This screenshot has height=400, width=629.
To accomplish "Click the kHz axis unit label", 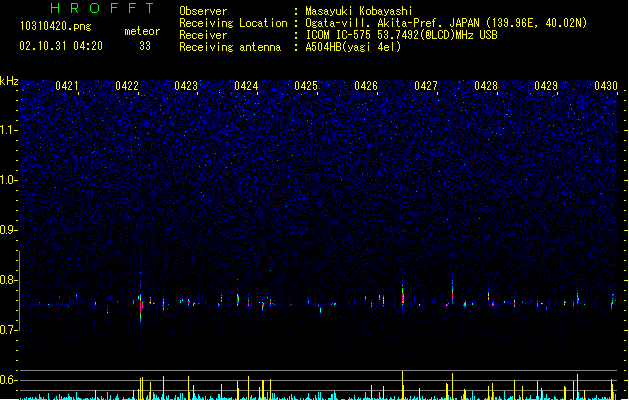I will [9, 81].
